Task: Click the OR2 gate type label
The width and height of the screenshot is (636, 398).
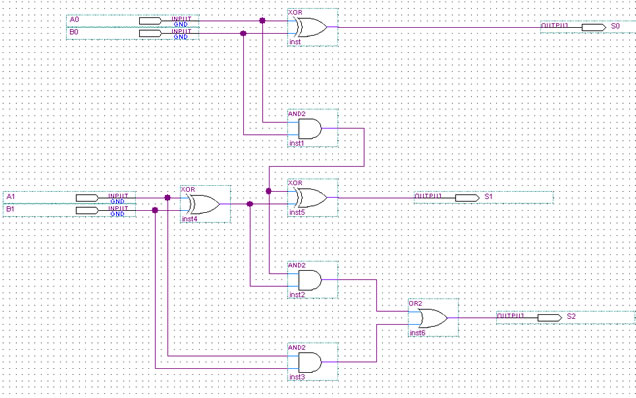Action: 415,303
